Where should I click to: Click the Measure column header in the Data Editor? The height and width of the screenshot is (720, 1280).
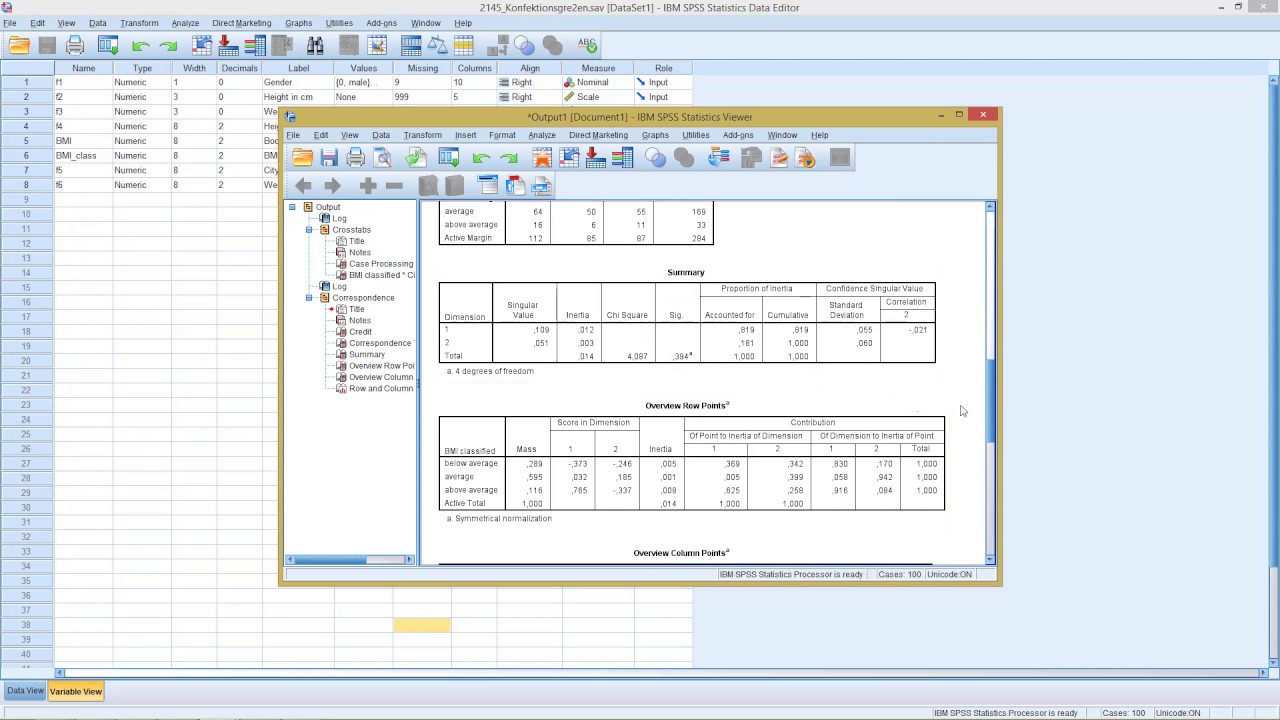pyautogui.click(x=598, y=68)
